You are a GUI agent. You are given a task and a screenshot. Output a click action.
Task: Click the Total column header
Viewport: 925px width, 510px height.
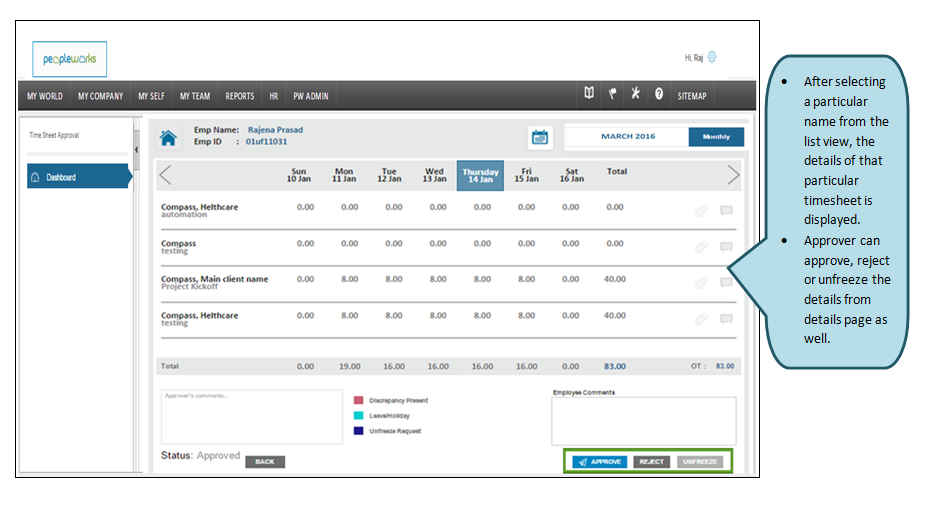(617, 172)
